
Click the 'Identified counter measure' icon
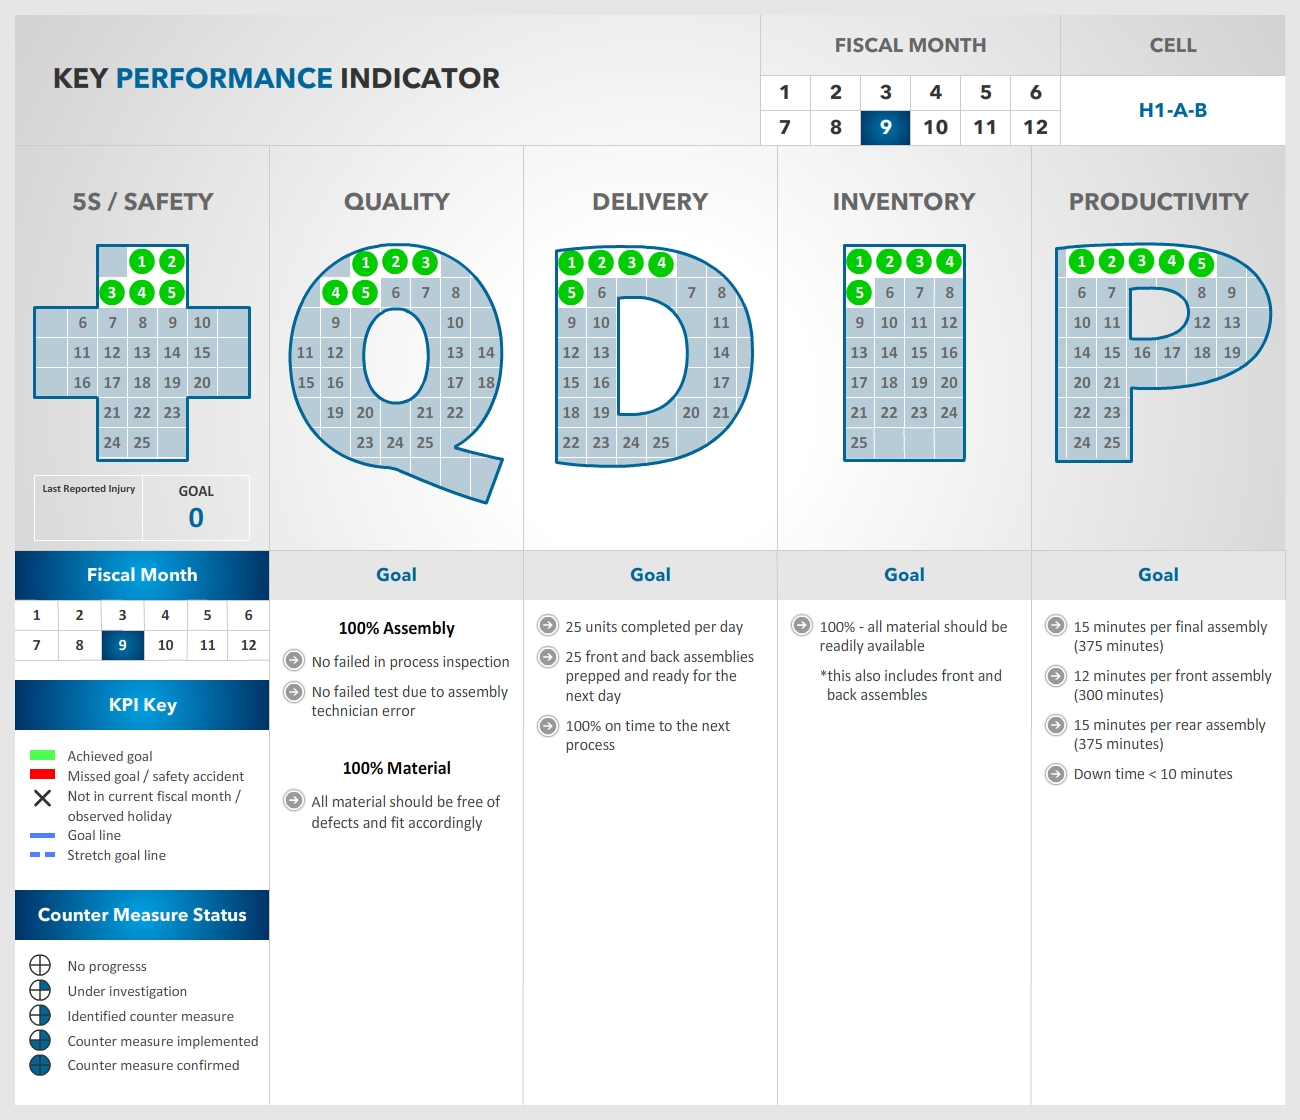tap(40, 1015)
